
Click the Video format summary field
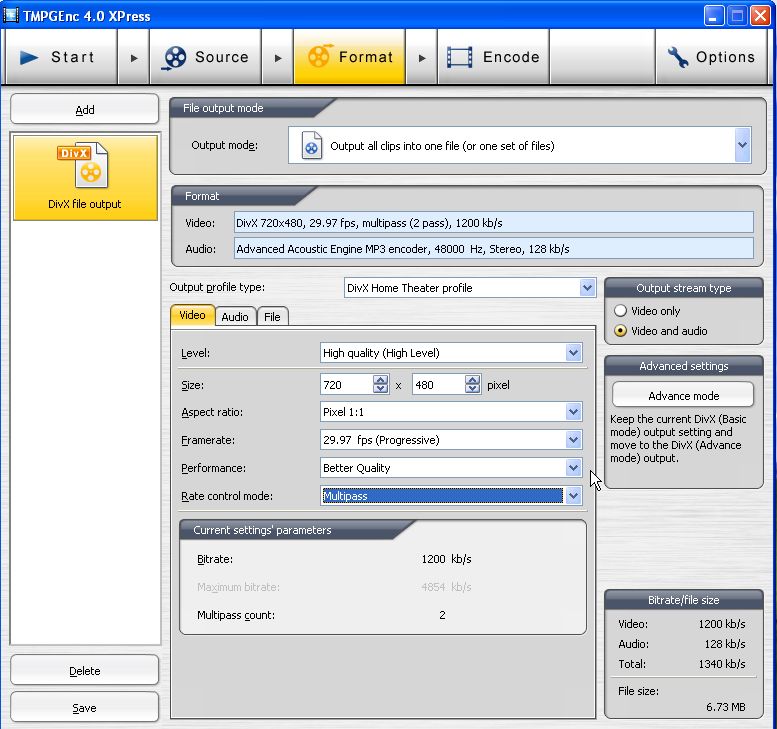[494, 223]
